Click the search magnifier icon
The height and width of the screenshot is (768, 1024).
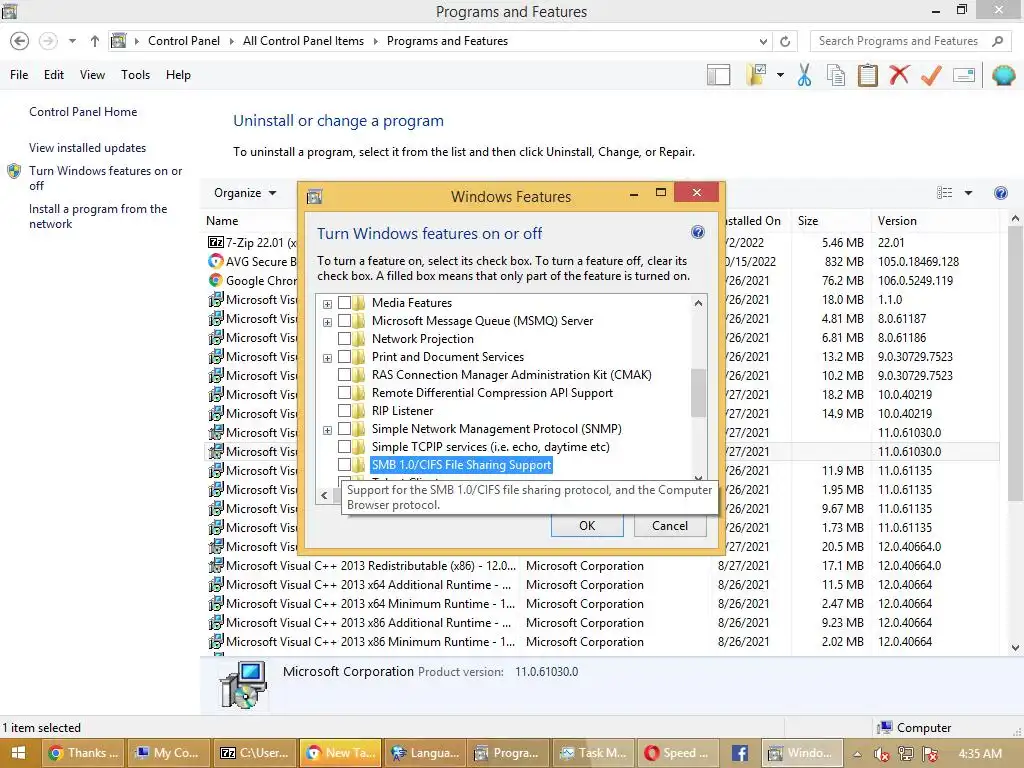point(997,41)
